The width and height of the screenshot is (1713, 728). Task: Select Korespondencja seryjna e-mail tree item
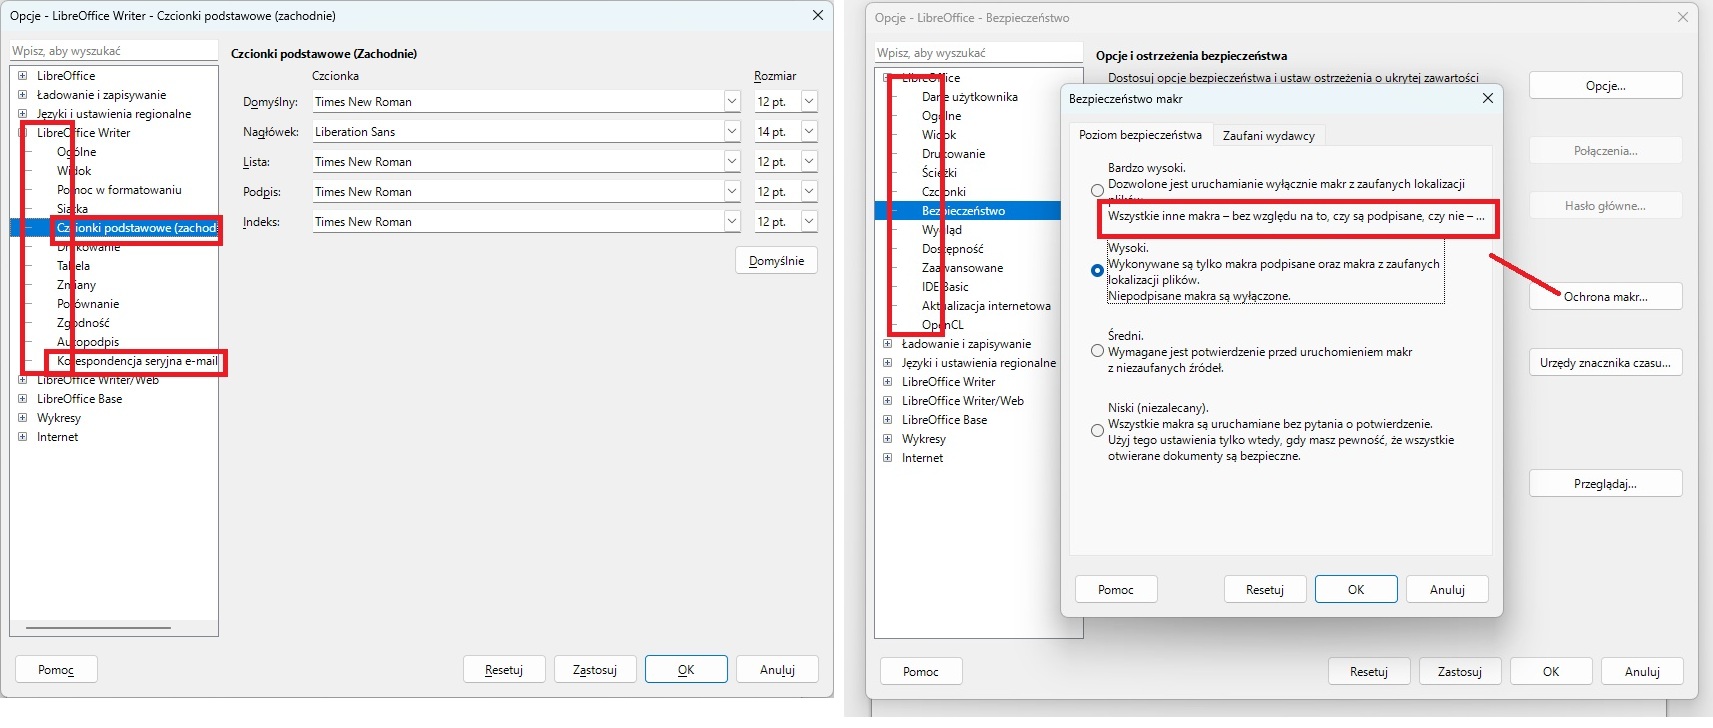(x=137, y=361)
